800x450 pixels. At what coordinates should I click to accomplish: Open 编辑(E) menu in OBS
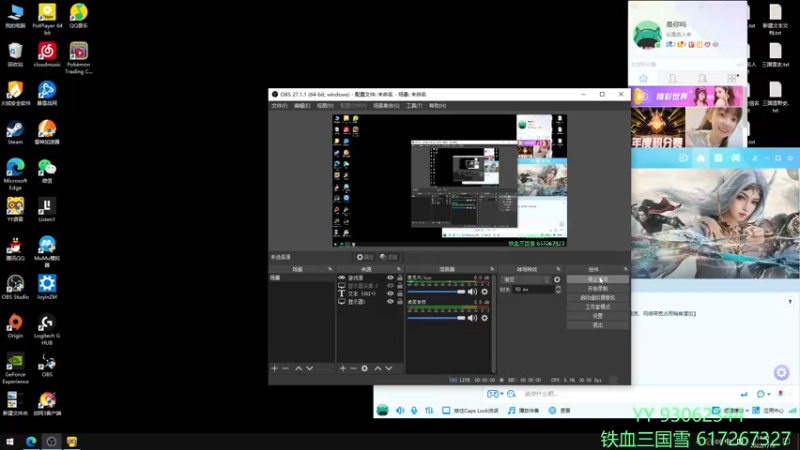[302, 106]
